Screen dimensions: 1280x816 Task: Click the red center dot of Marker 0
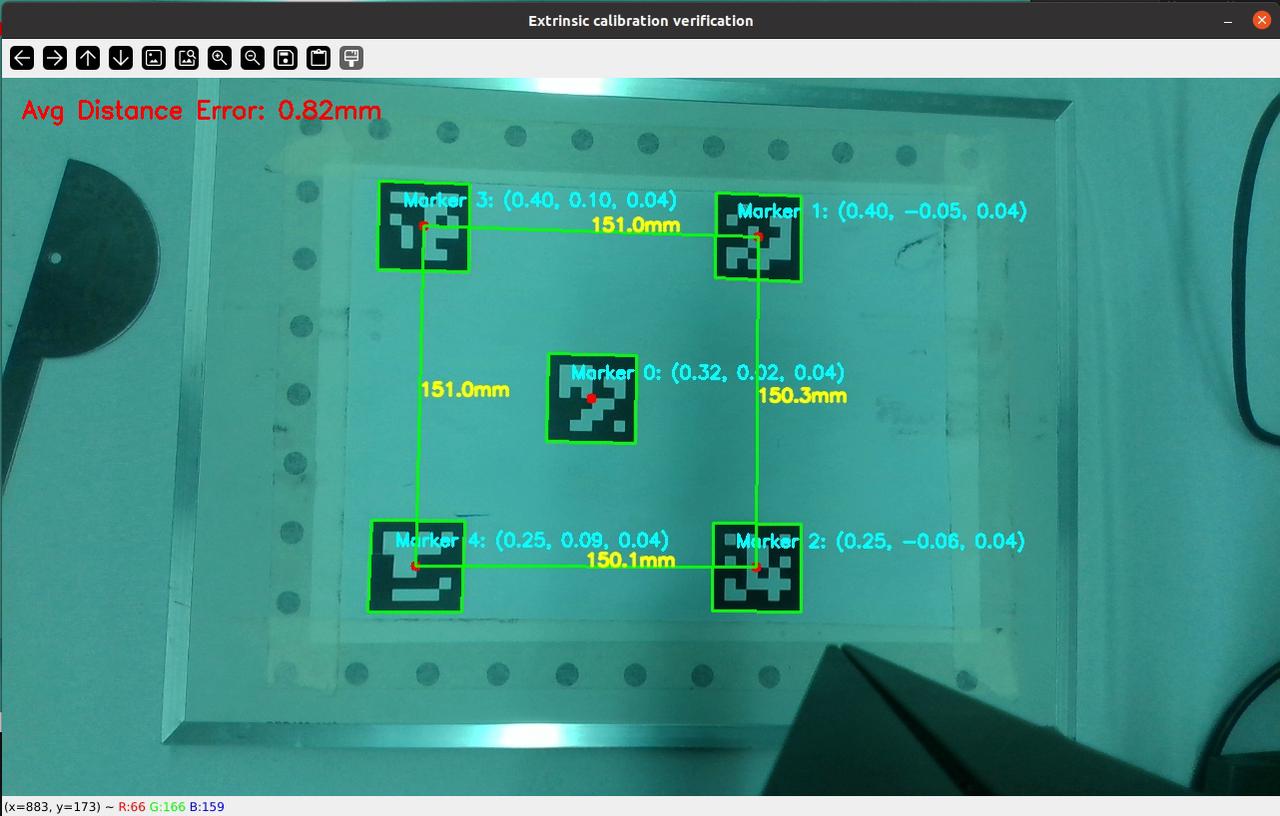click(x=591, y=398)
